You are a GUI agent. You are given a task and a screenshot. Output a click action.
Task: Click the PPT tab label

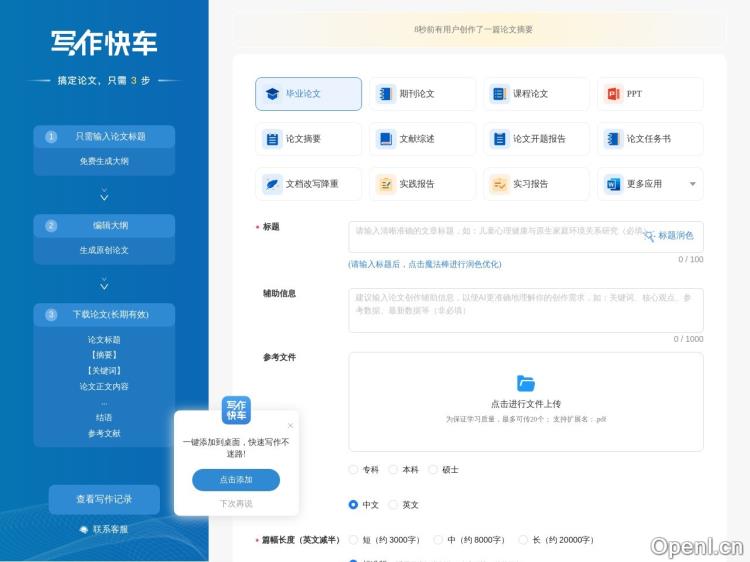(x=634, y=94)
